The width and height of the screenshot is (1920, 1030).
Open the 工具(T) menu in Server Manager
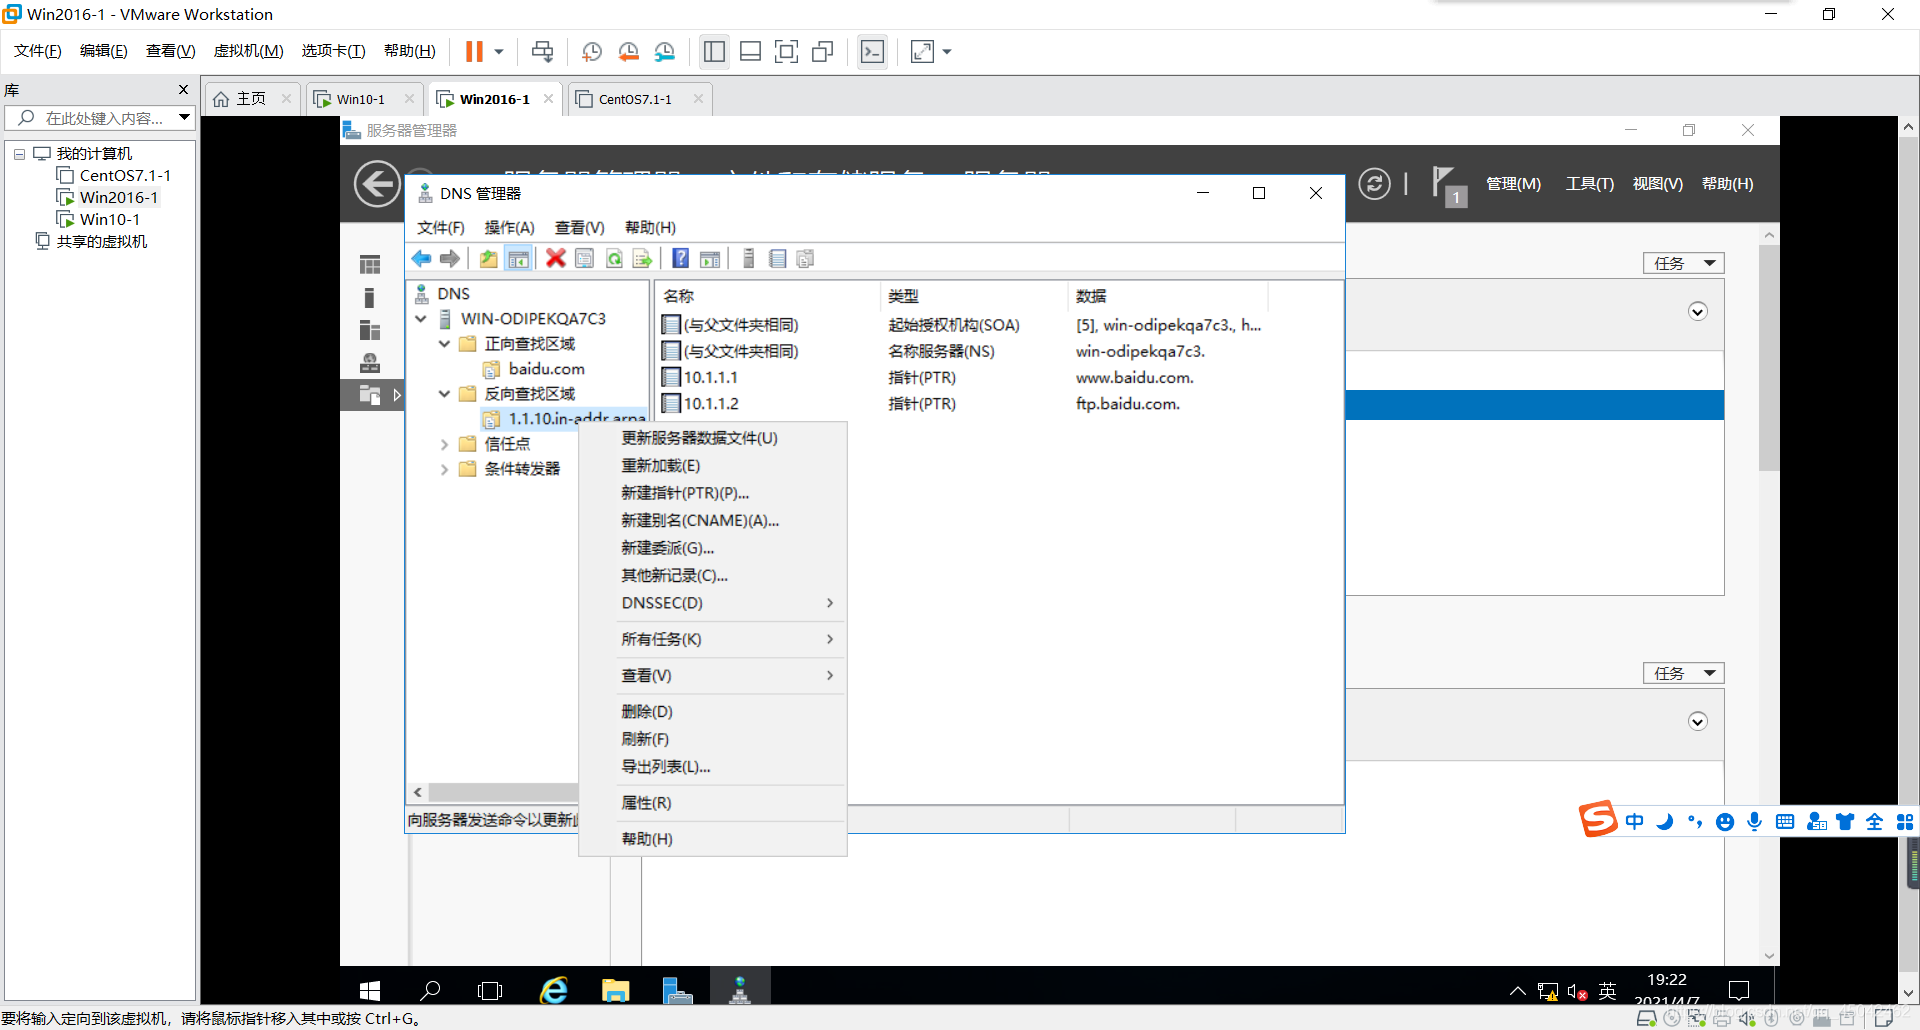pyautogui.click(x=1589, y=184)
